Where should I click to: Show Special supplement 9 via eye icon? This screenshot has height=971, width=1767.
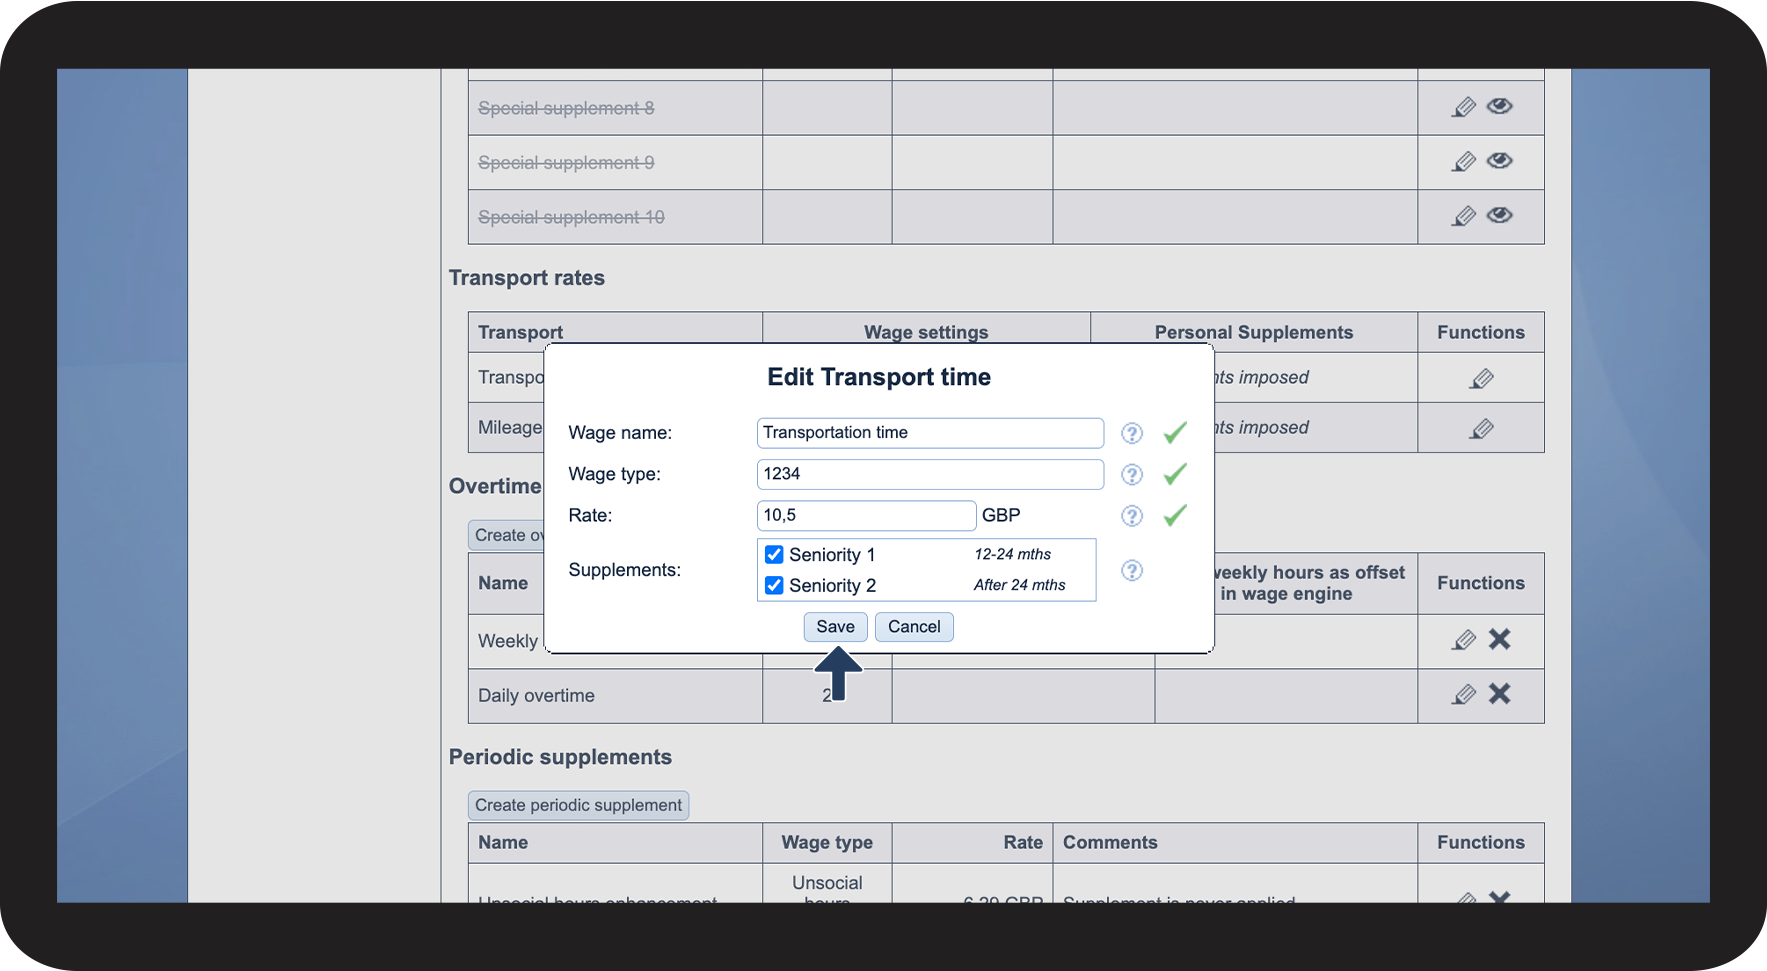click(x=1499, y=161)
